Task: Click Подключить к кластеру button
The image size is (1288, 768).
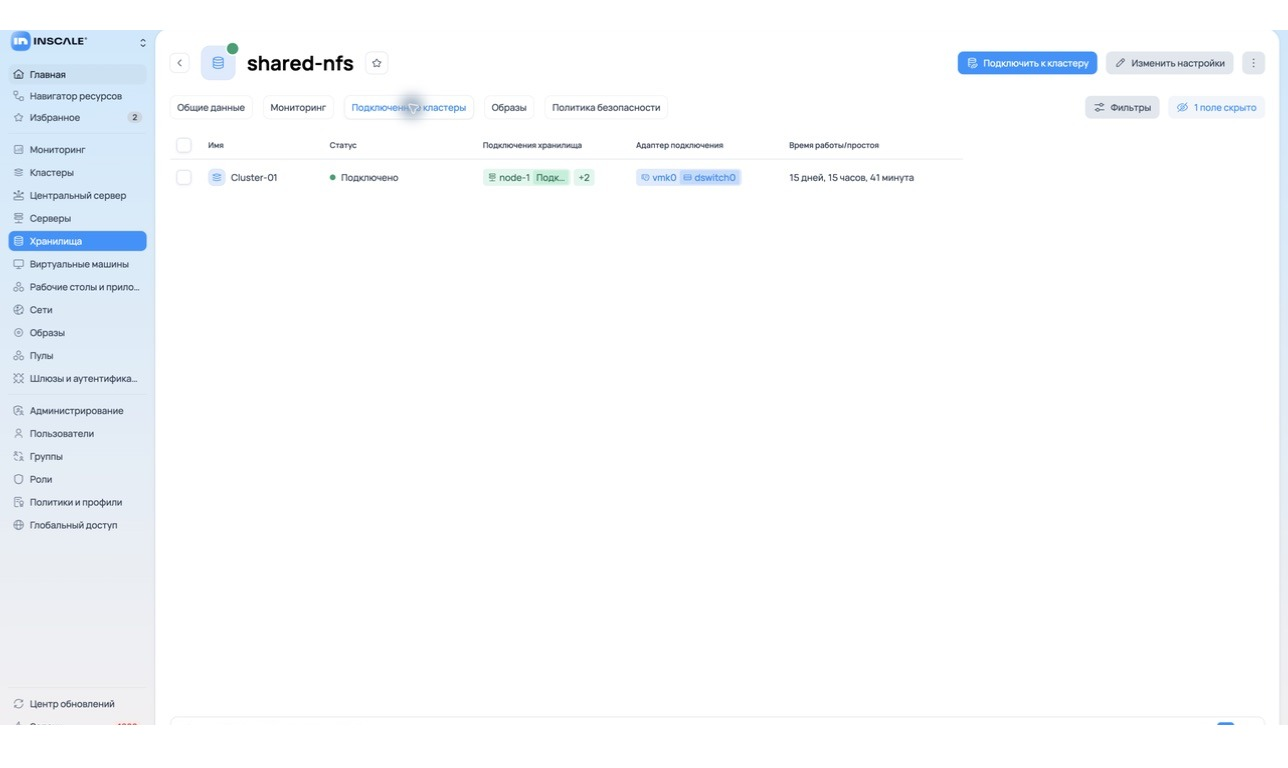Action: click(x=1027, y=63)
